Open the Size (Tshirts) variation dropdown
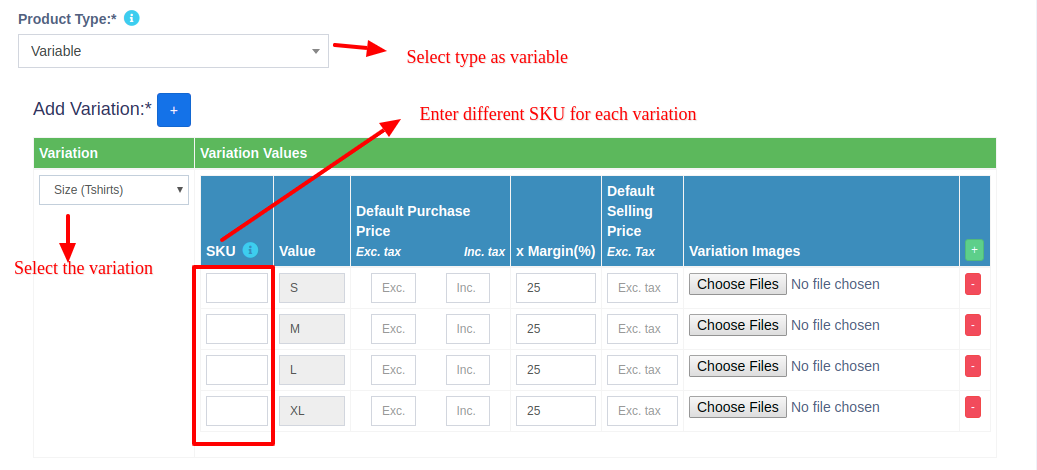 (x=113, y=189)
